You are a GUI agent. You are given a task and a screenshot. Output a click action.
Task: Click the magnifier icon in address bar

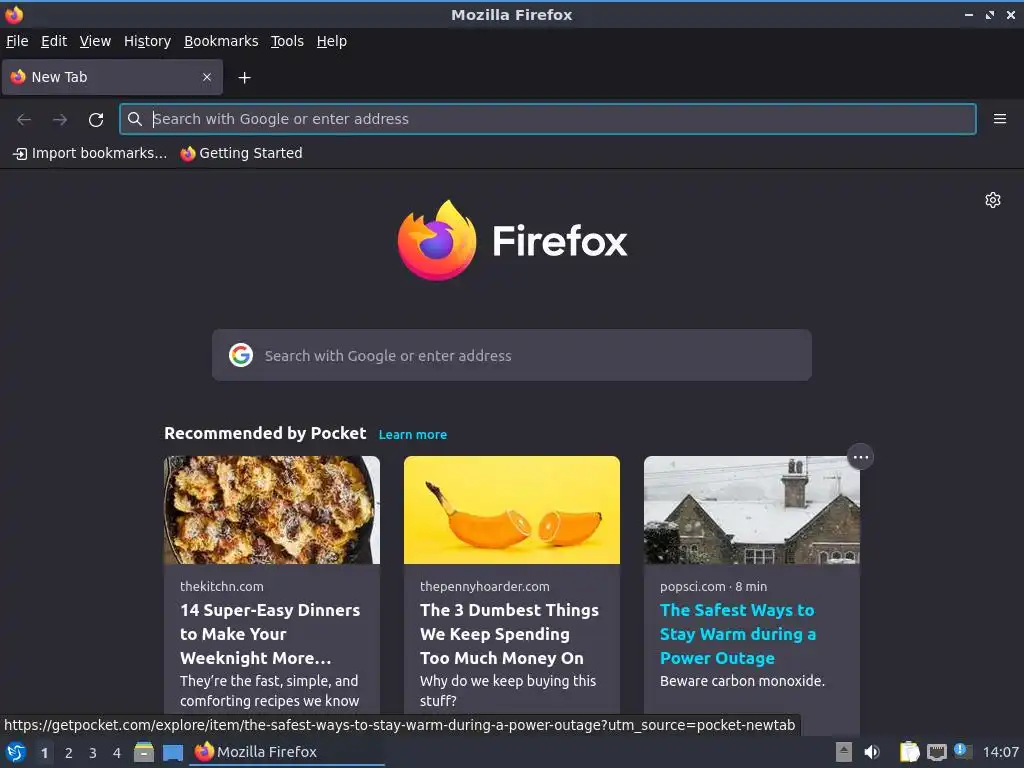coord(135,119)
